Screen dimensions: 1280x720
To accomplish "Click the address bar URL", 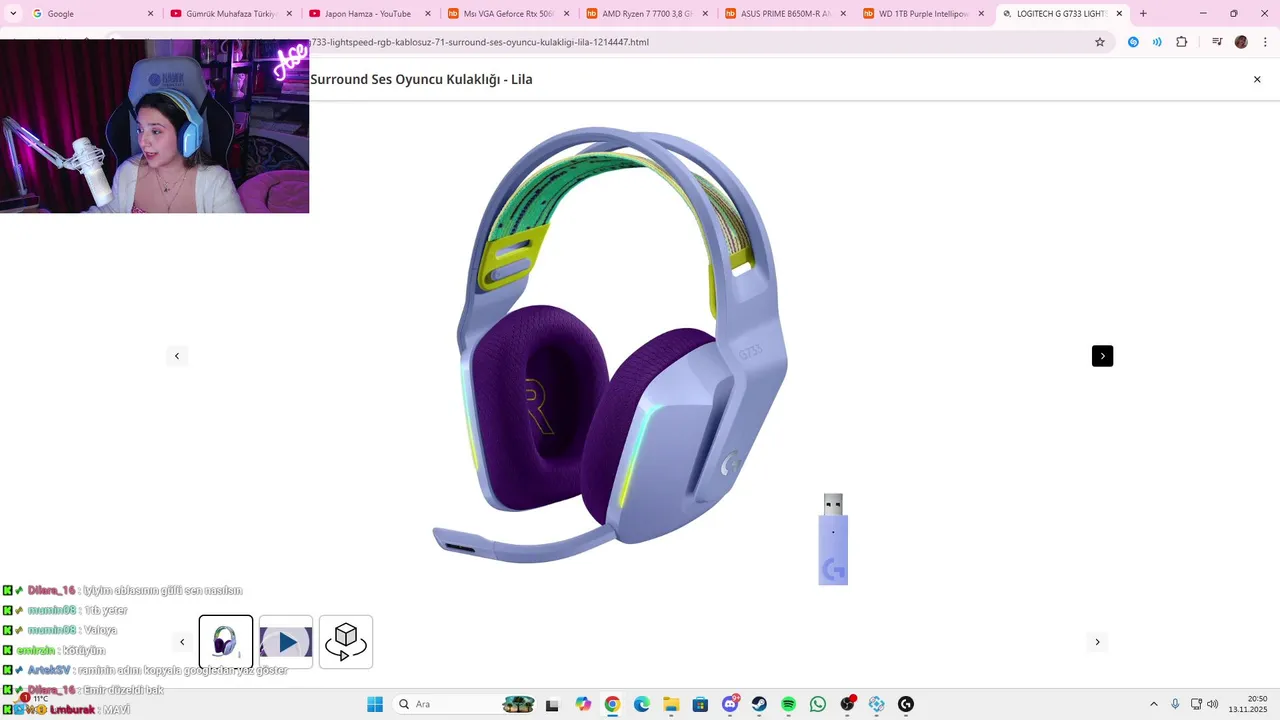I will [480, 42].
